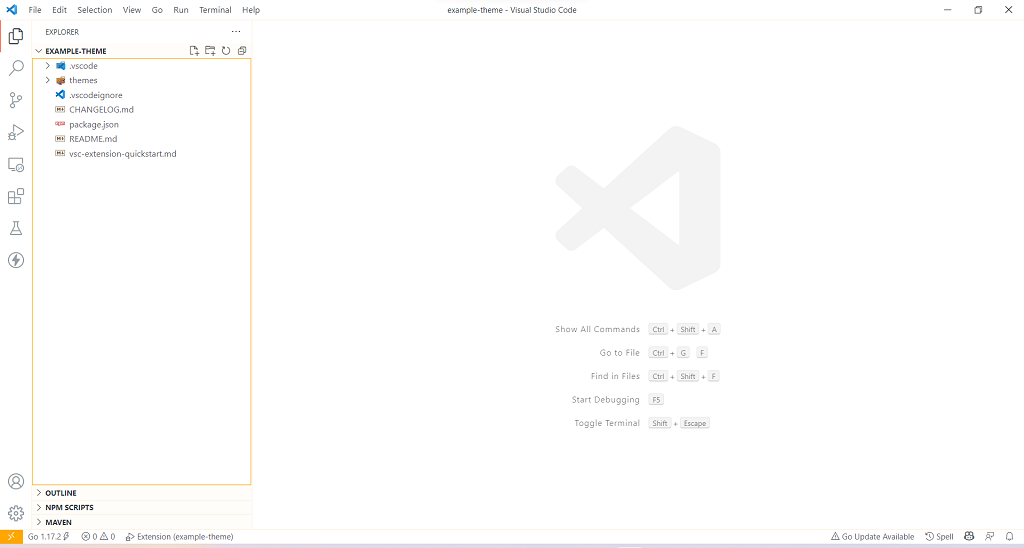The image size is (1024, 548).
Task: Open the Testing flask icon
Action: click(x=16, y=228)
